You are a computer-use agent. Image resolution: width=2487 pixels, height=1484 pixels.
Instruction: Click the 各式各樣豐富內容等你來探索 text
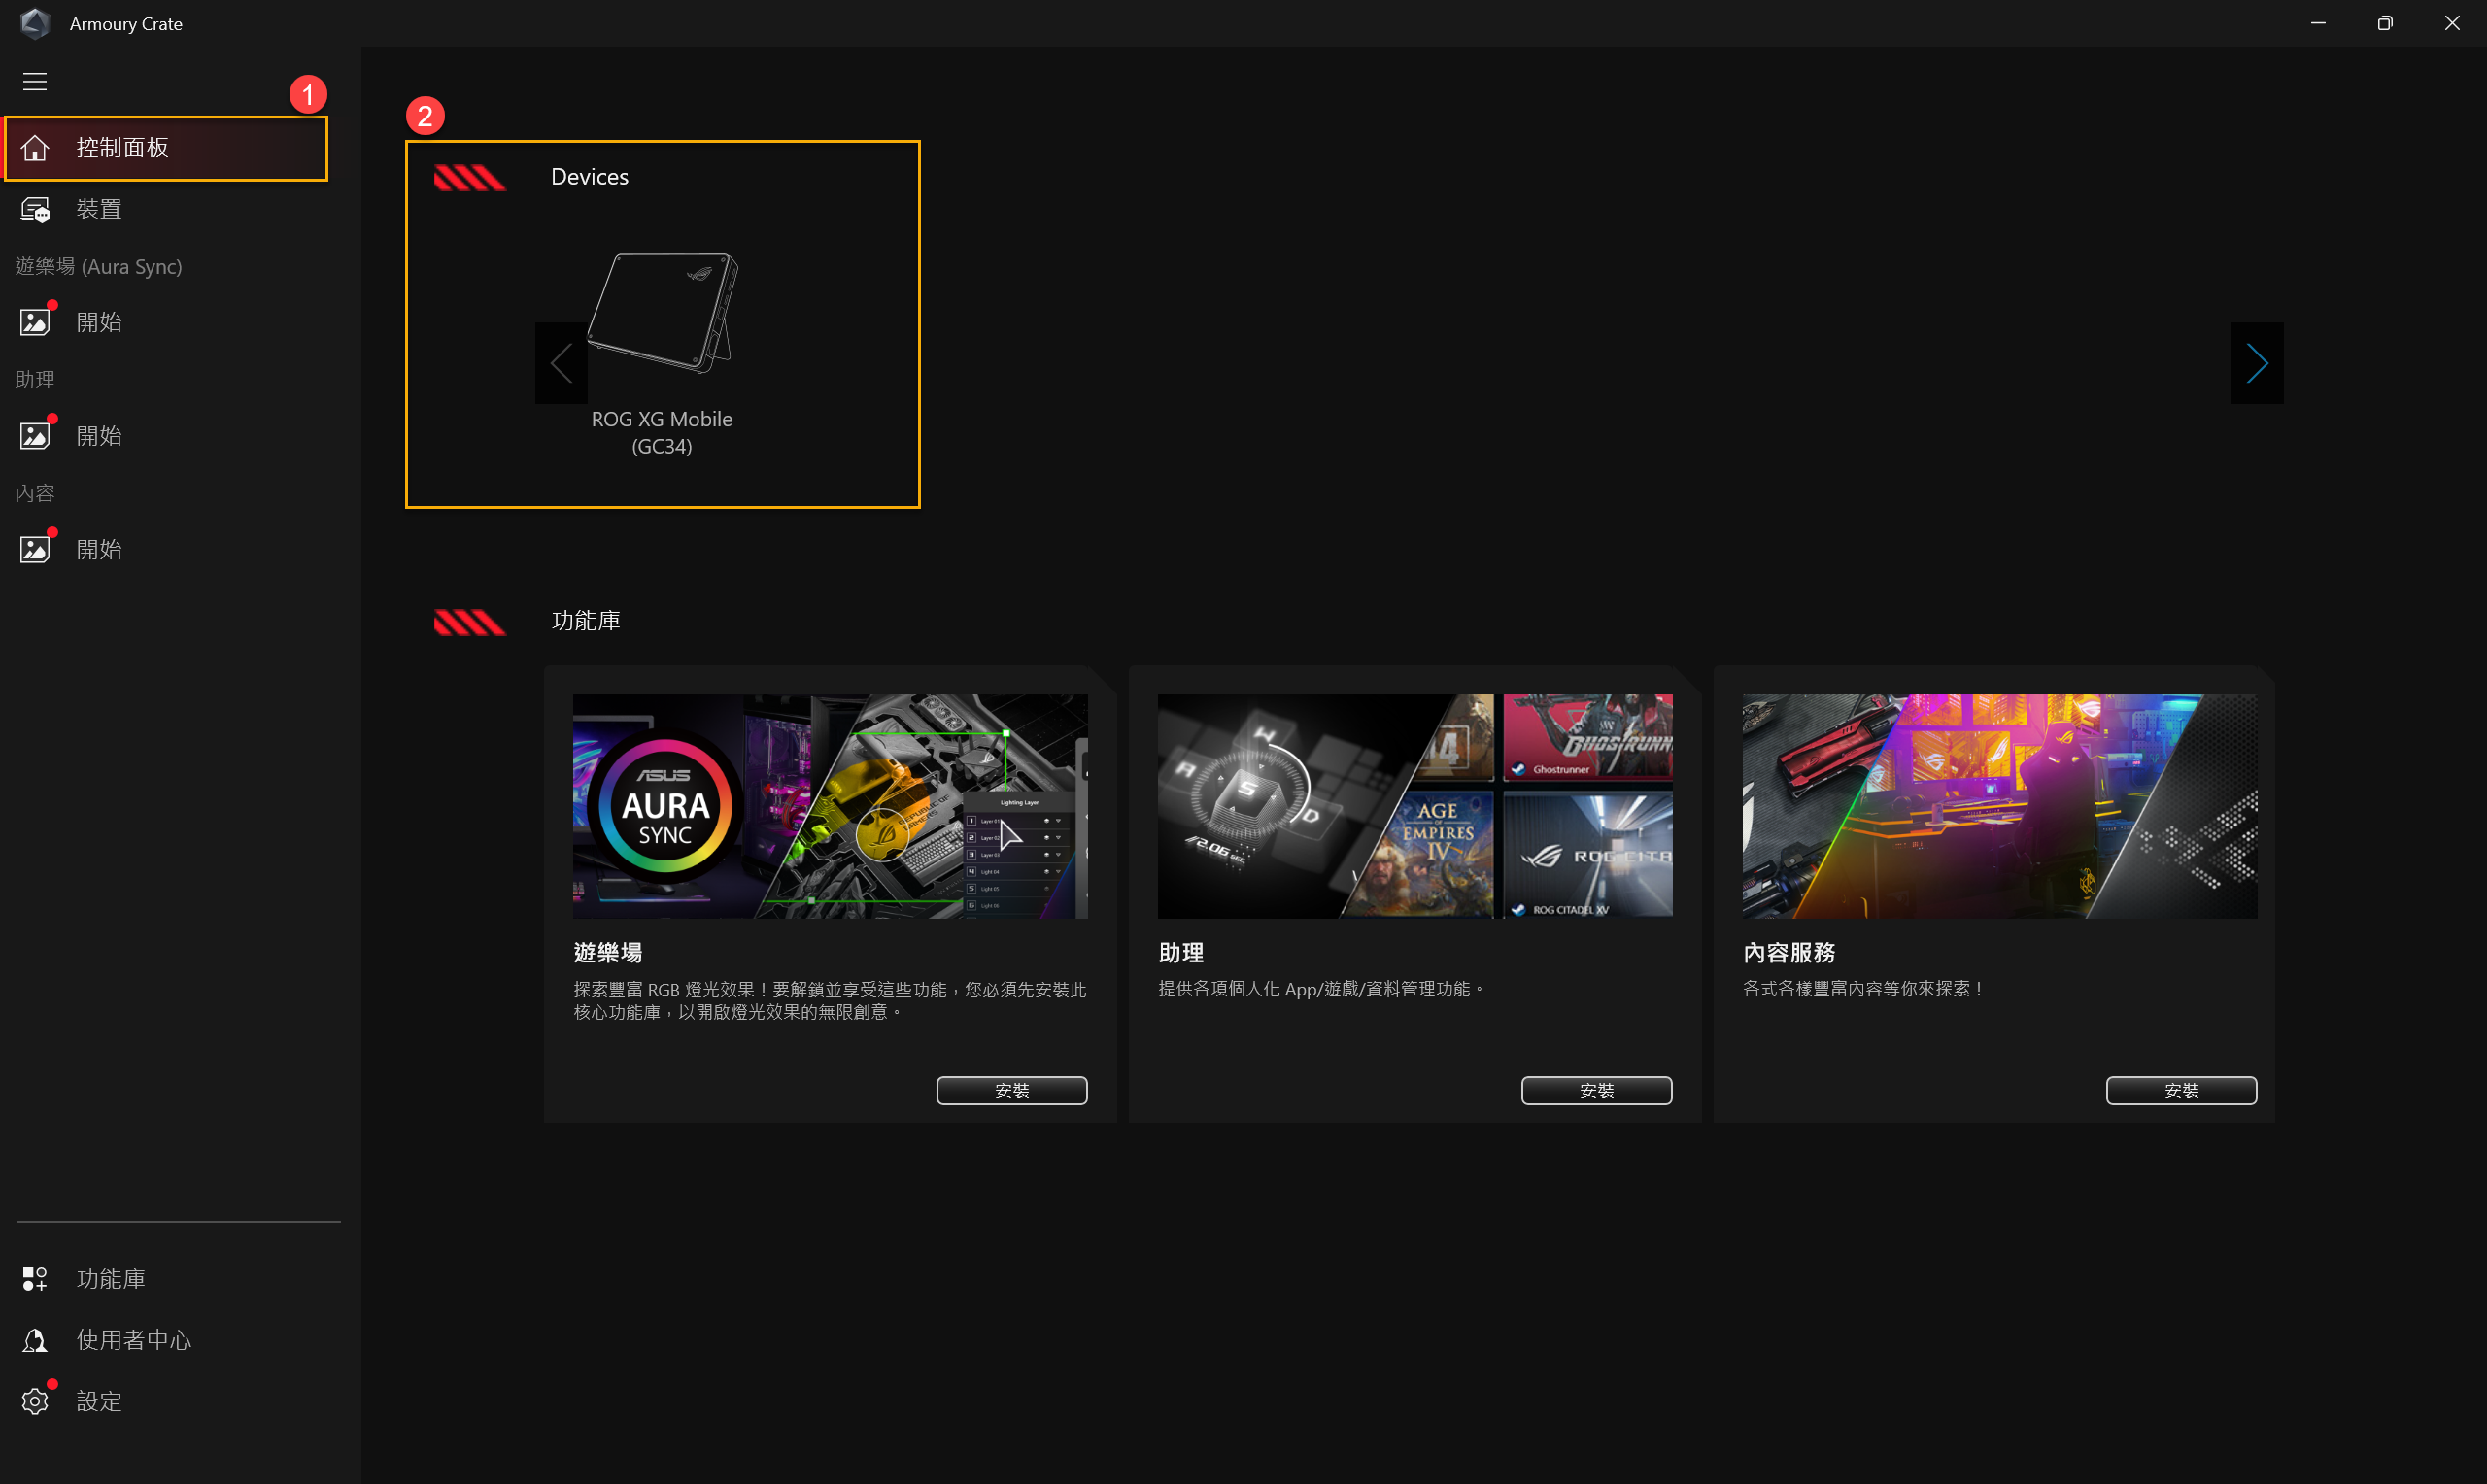point(1864,989)
